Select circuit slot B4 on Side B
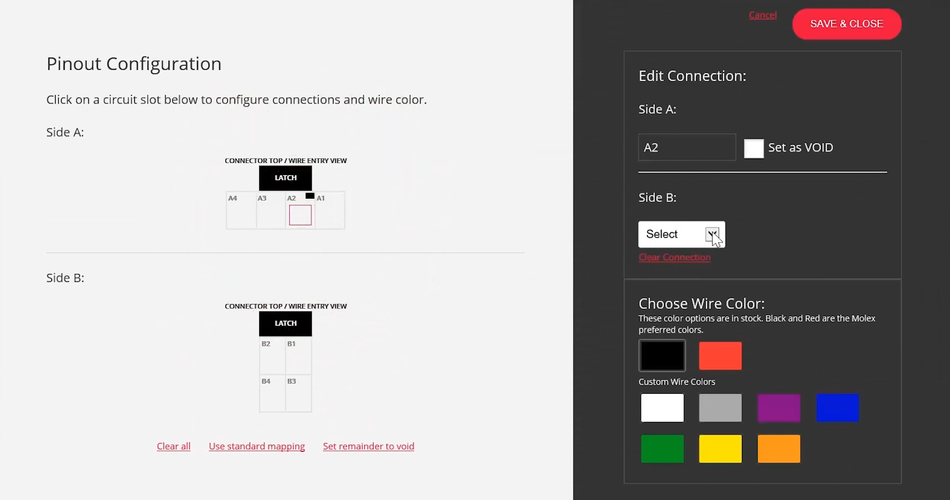The image size is (950, 500). (272, 394)
